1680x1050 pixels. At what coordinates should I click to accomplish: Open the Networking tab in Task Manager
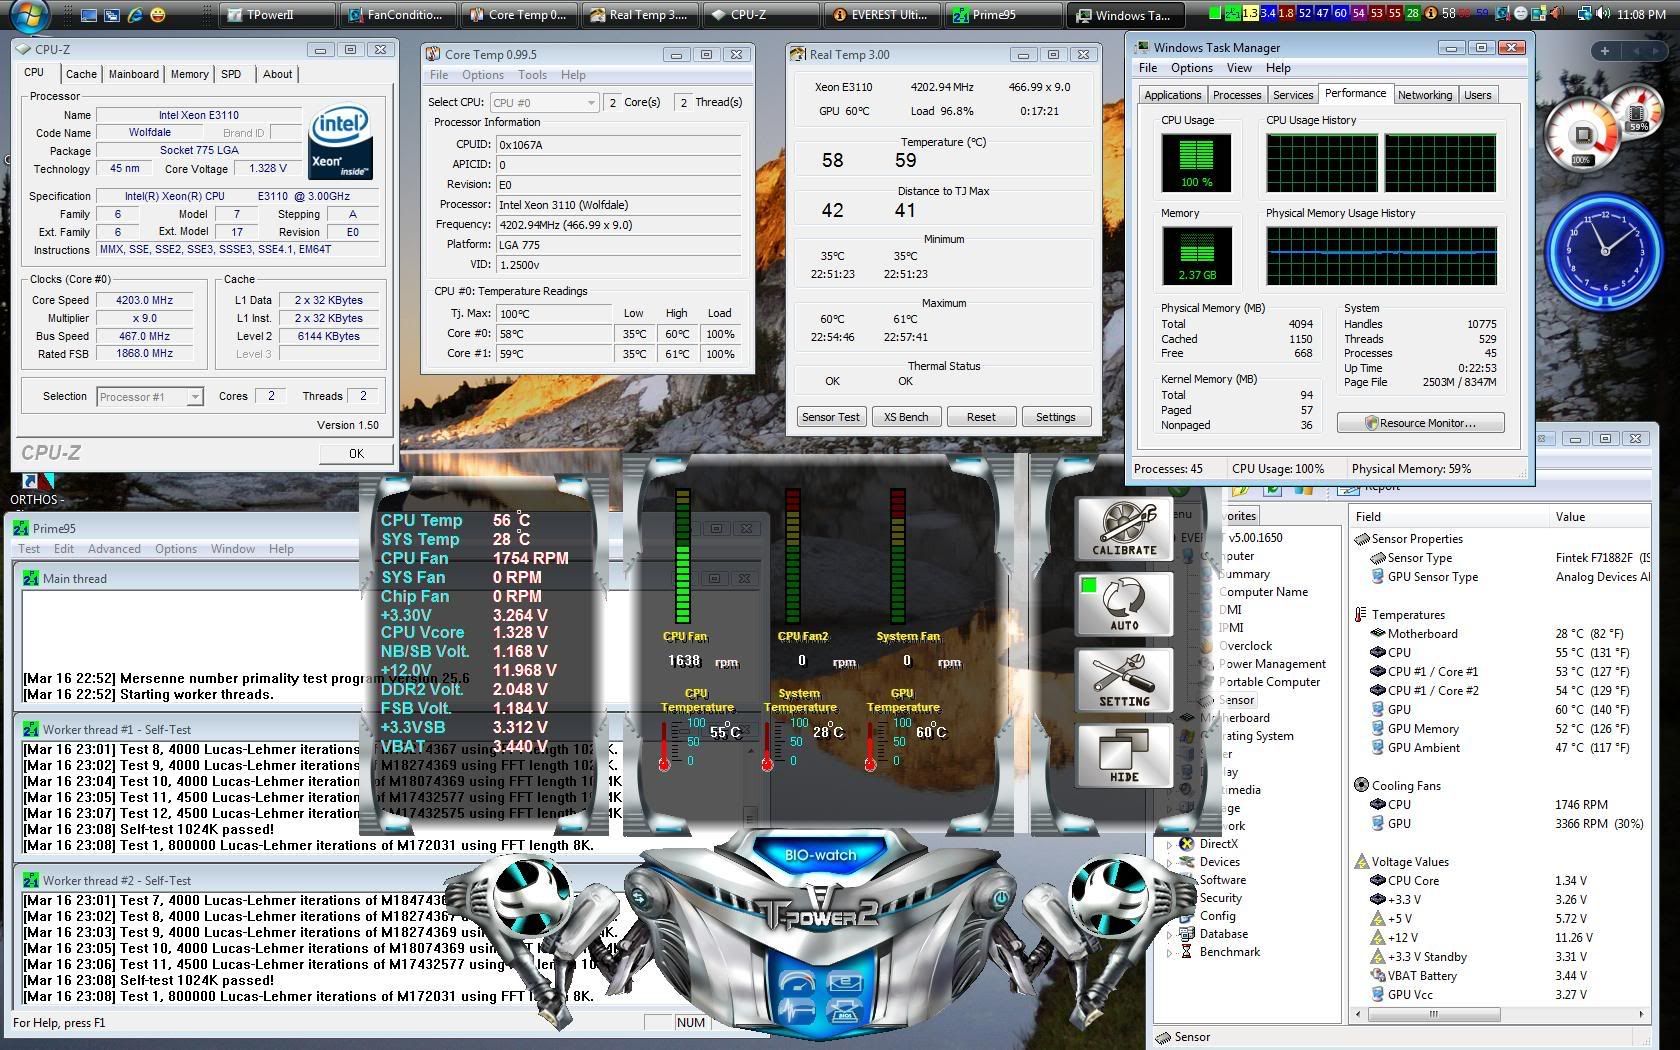point(1424,95)
